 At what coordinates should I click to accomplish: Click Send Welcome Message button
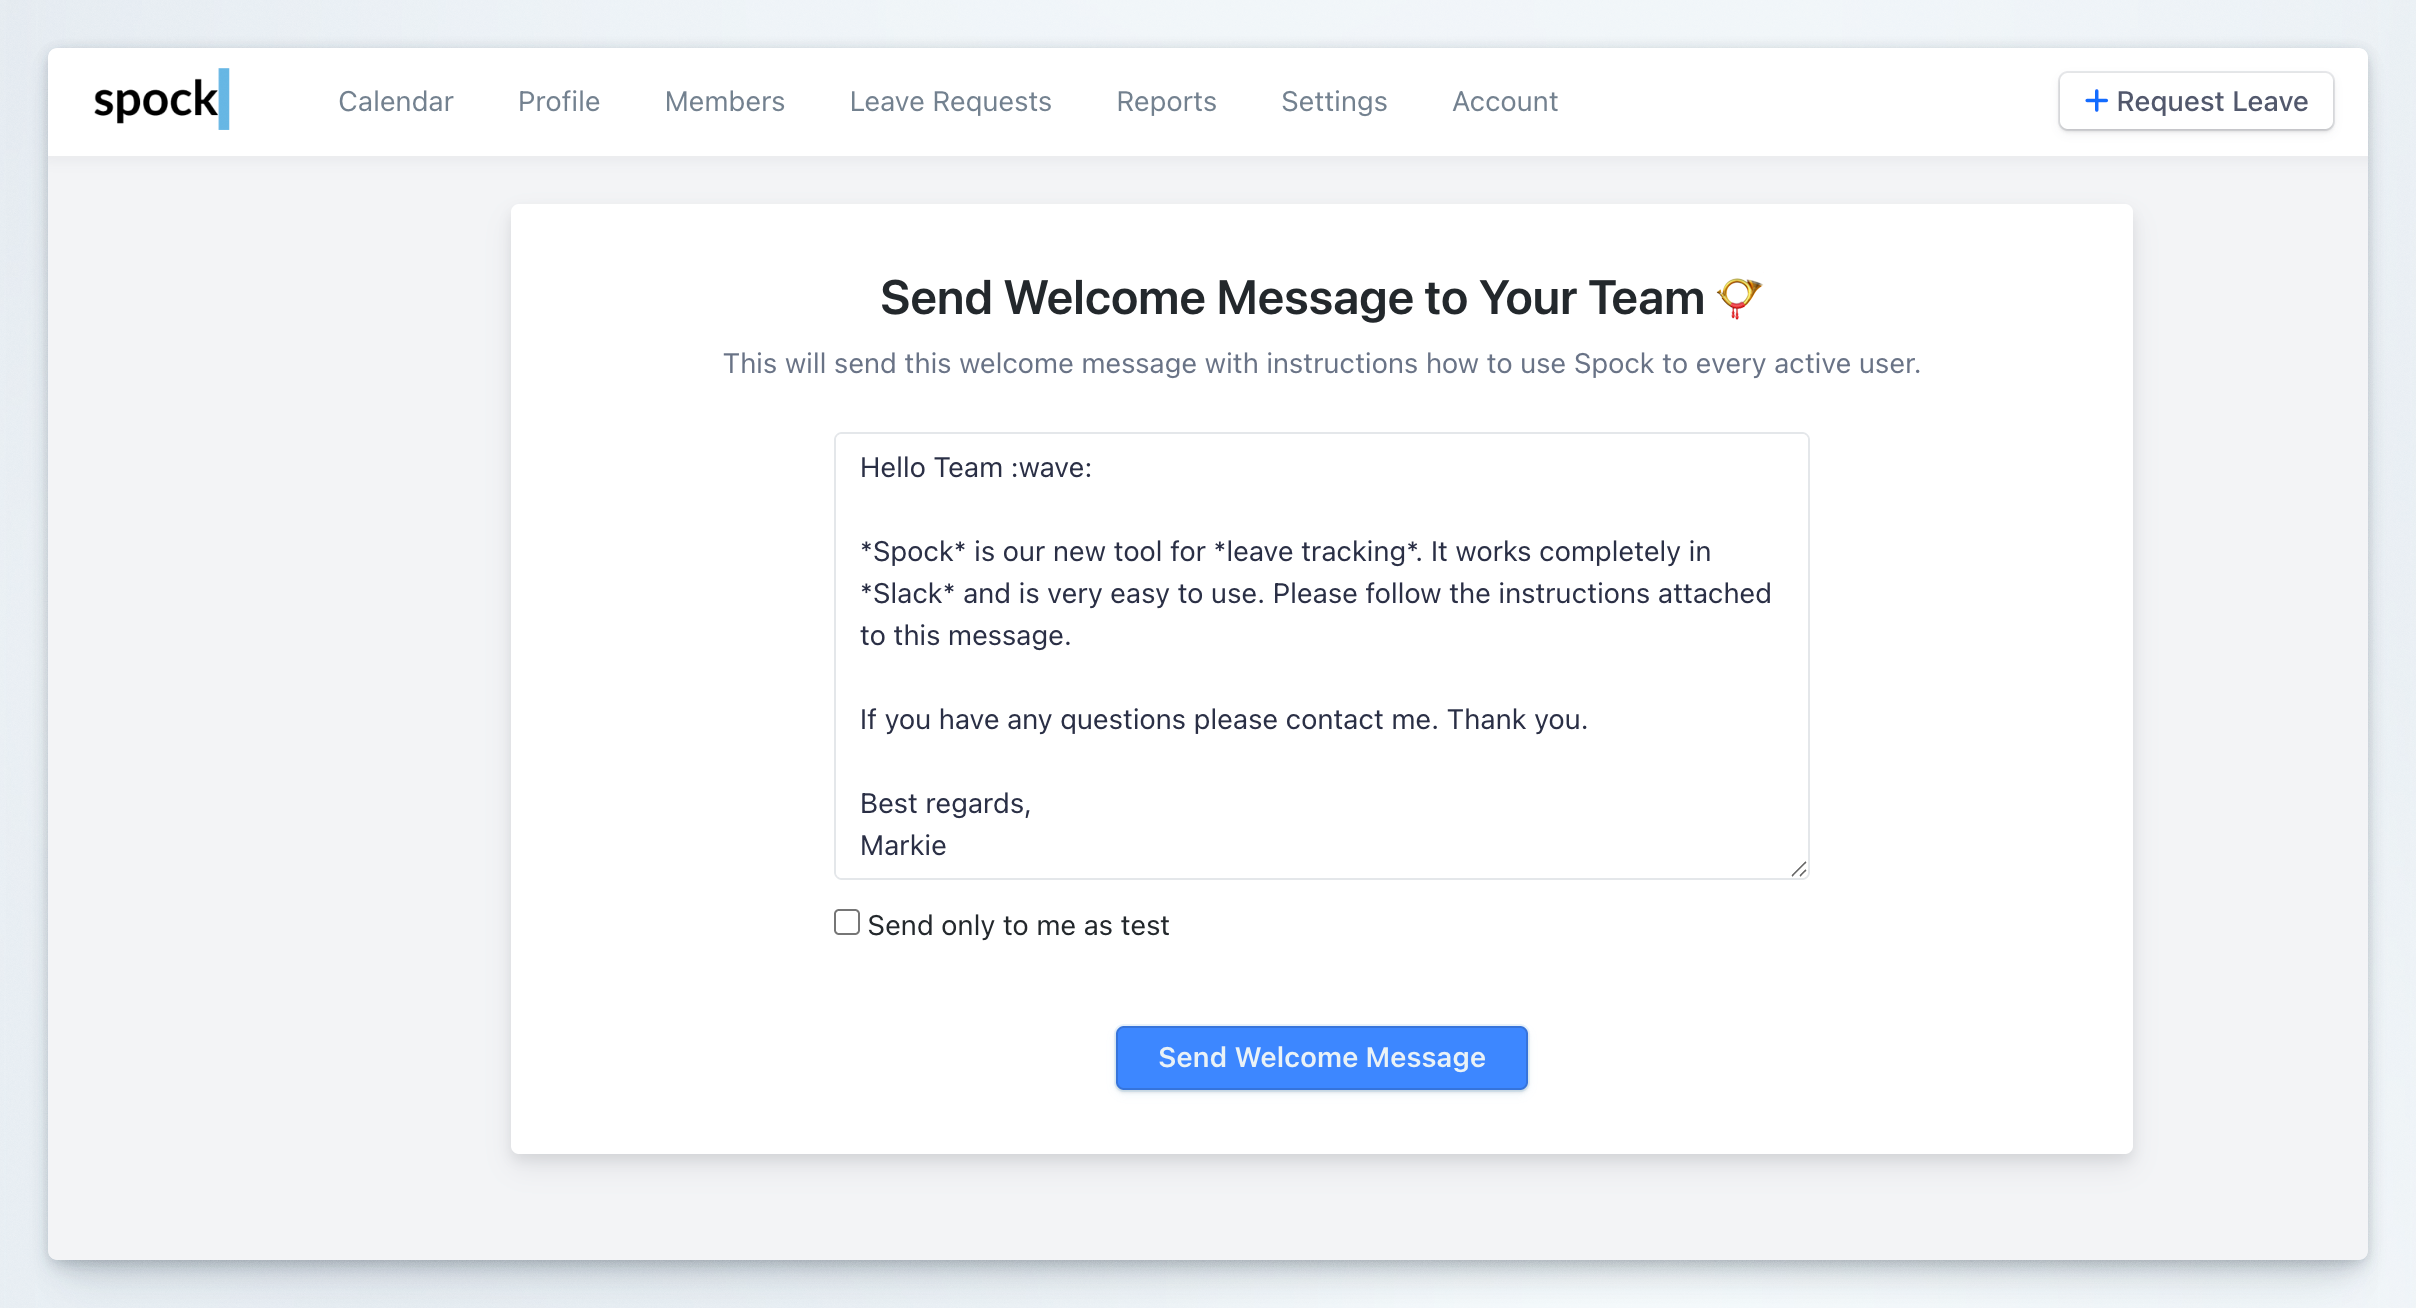(1320, 1057)
